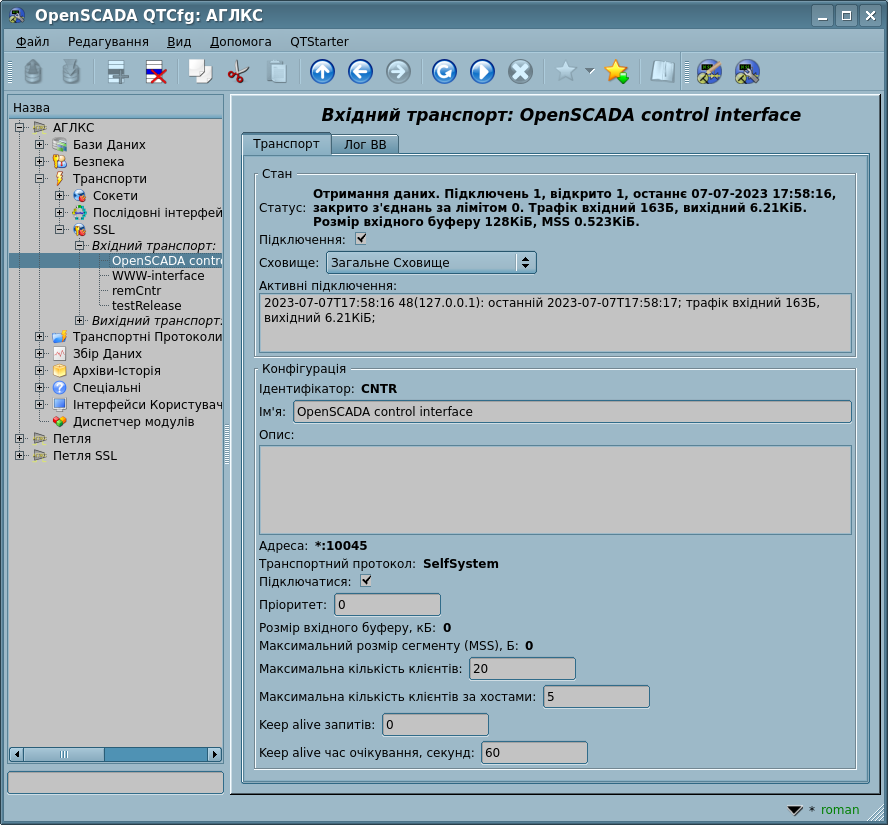Open the manual book icon in toolbar
Viewport: 888px width, 825px height.
pos(662,72)
